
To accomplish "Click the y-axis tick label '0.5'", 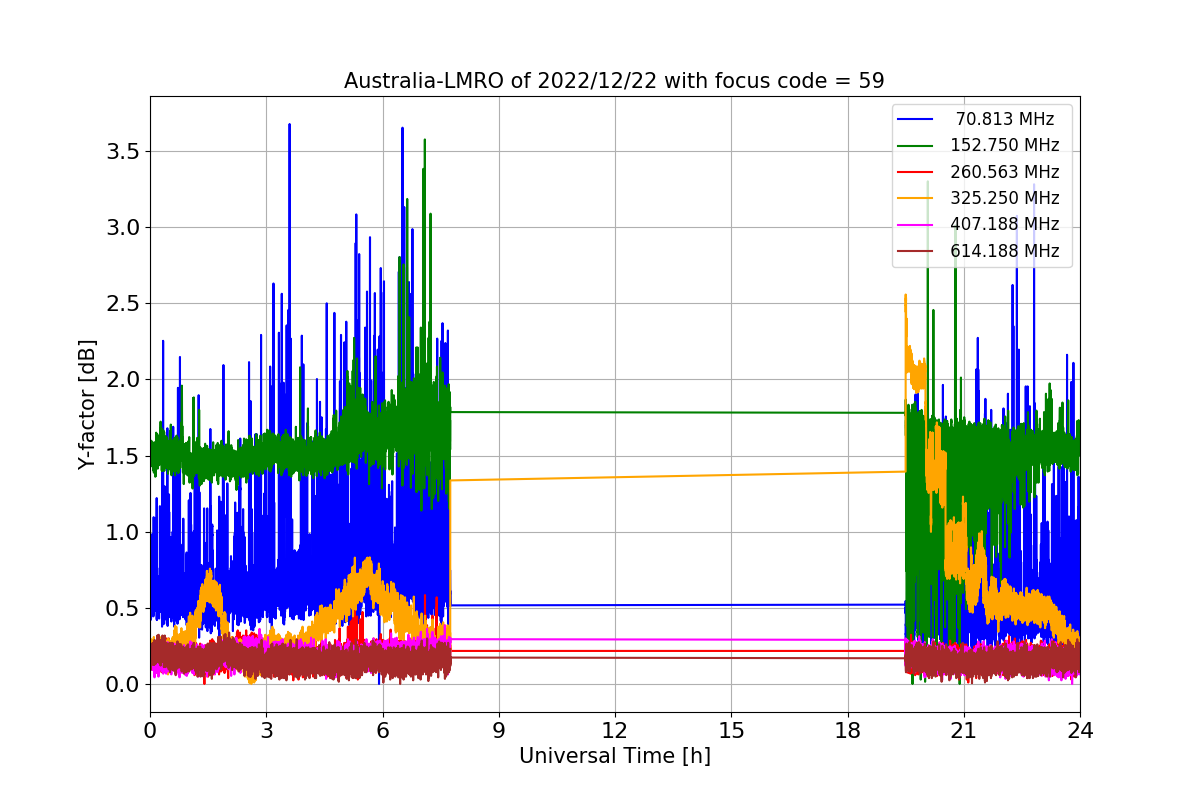I will (124, 609).
